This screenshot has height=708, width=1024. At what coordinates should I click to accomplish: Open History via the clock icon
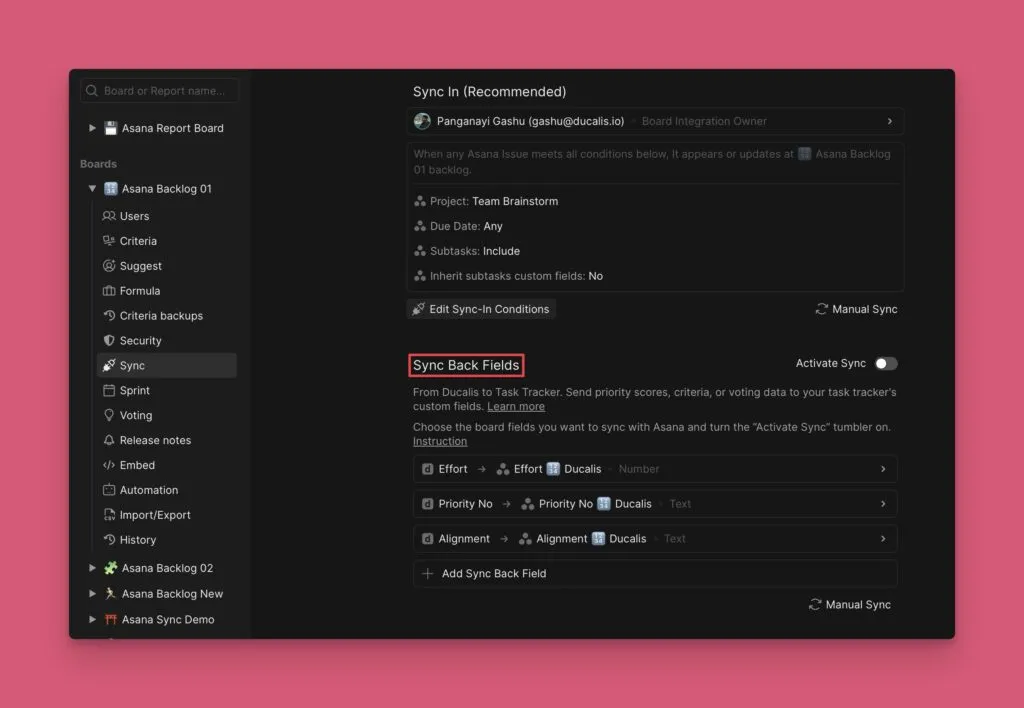pyautogui.click(x=110, y=540)
